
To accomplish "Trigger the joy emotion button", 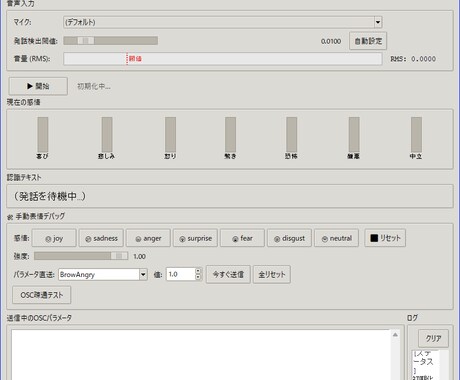I will click(x=54, y=238).
